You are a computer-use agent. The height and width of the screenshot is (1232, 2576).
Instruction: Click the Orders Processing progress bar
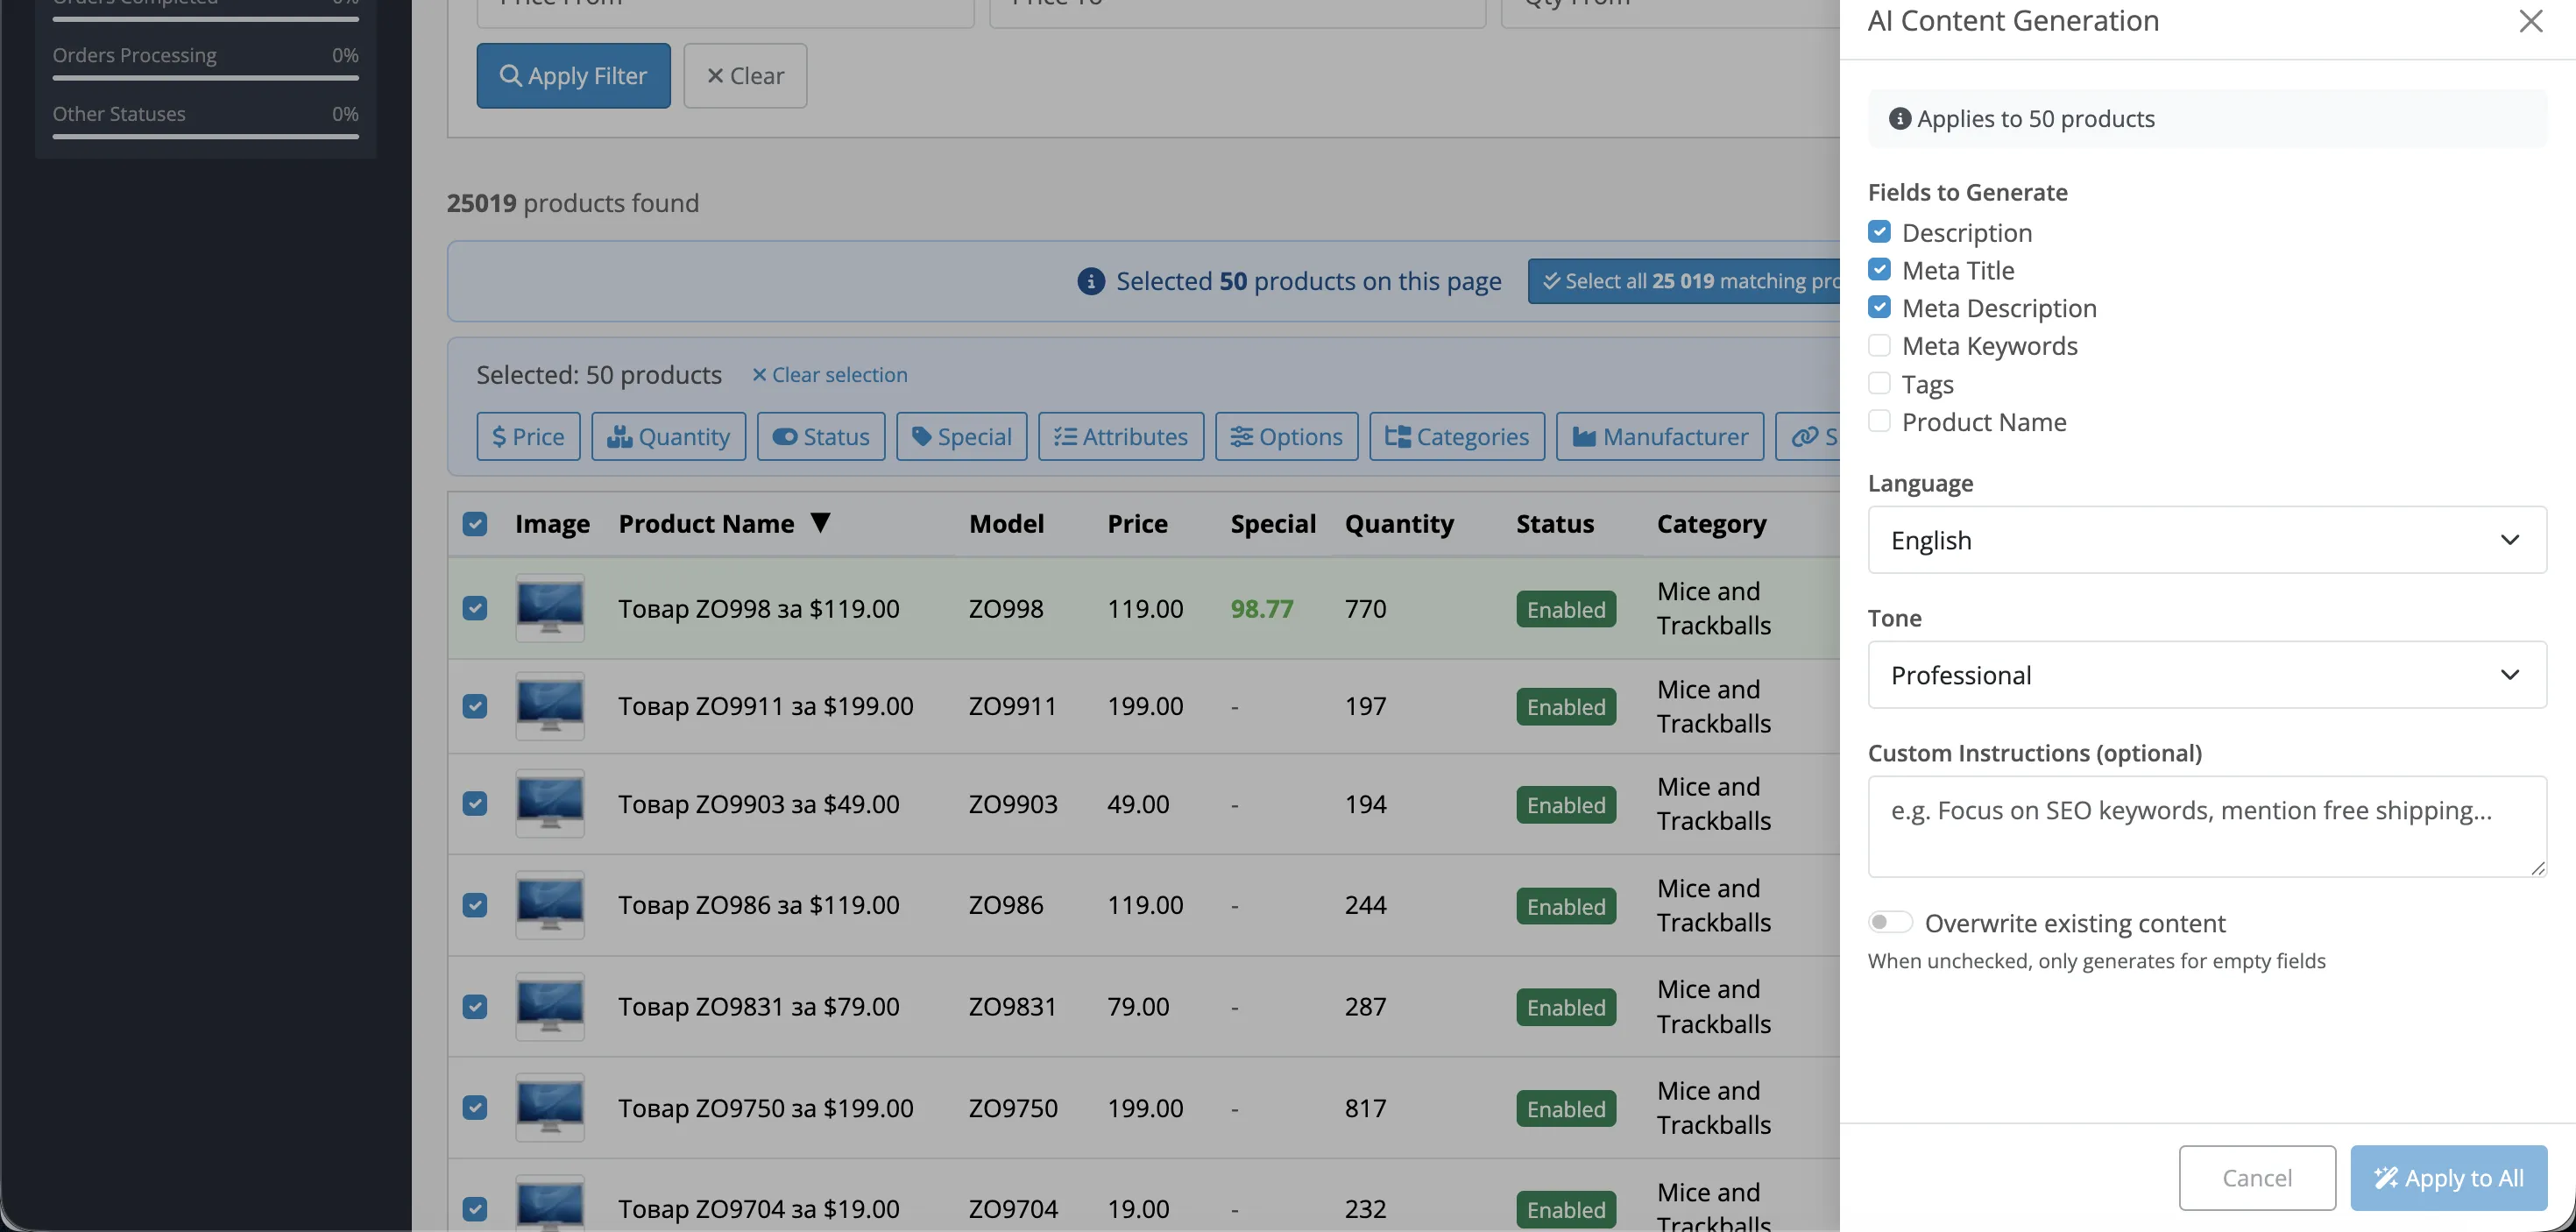pos(205,77)
